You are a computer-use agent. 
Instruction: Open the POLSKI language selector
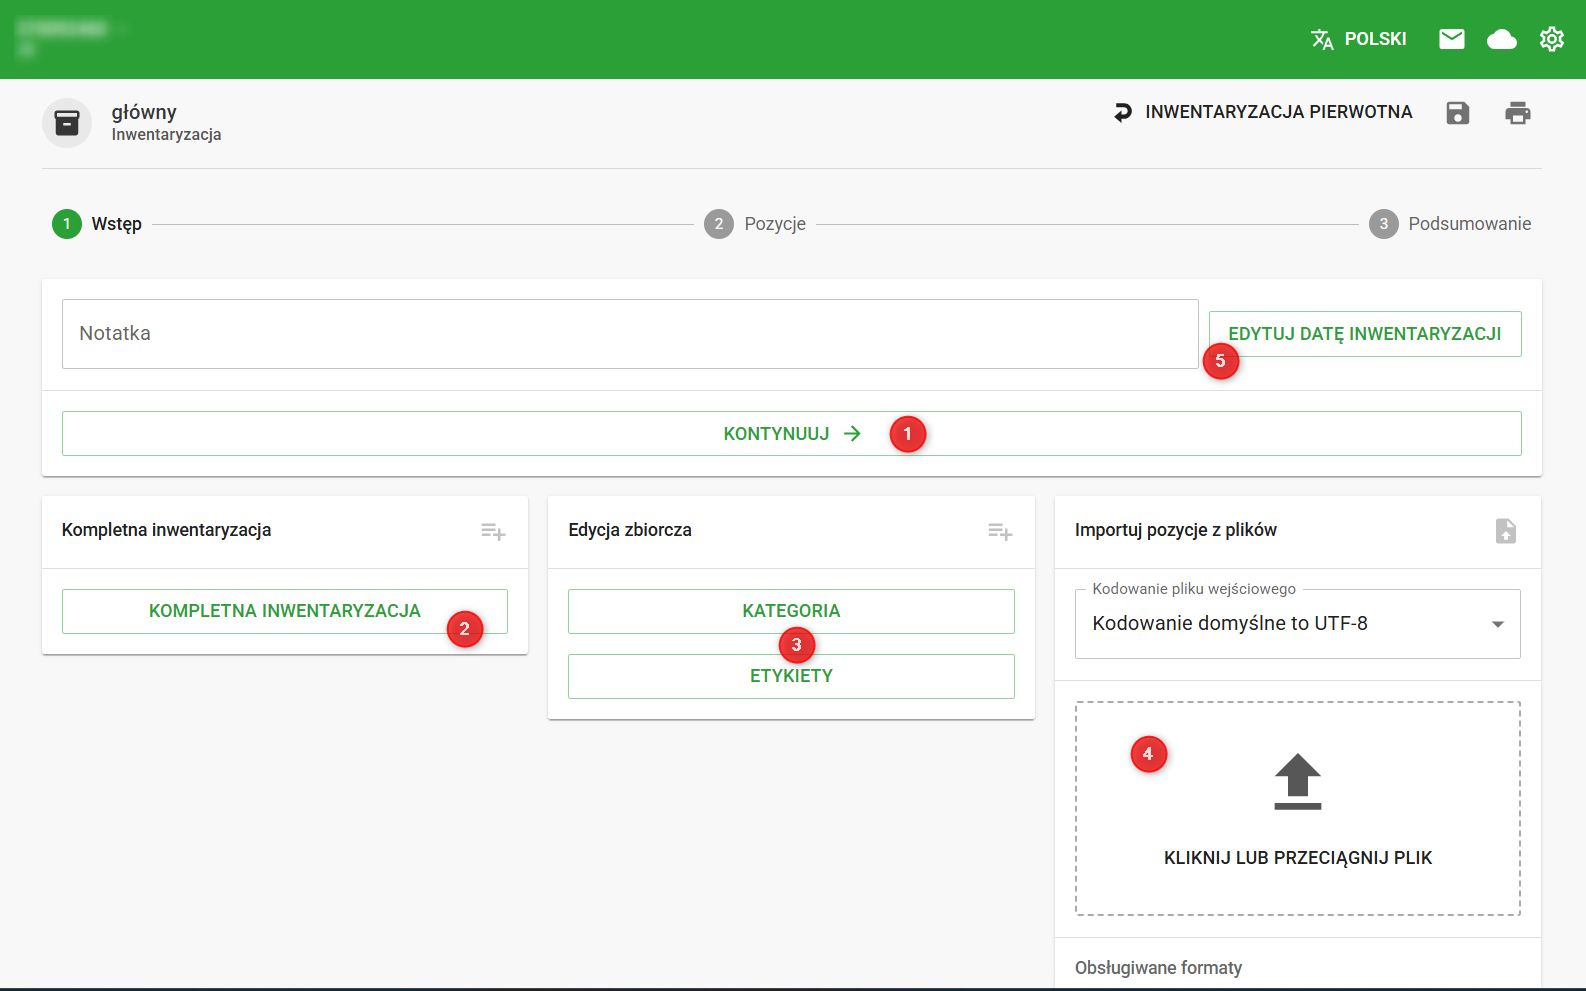tap(1359, 39)
